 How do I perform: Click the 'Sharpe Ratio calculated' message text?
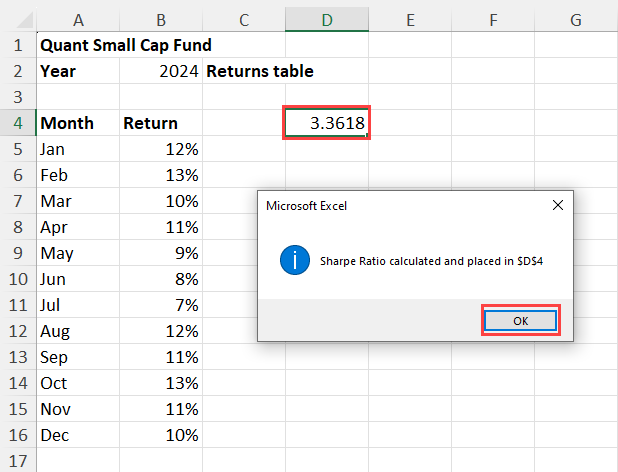431,261
